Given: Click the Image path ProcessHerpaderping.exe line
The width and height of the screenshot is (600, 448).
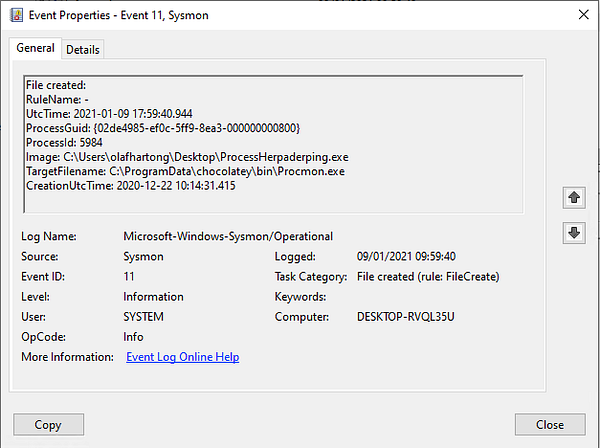Looking at the screenshot, I should click(187, 157).
